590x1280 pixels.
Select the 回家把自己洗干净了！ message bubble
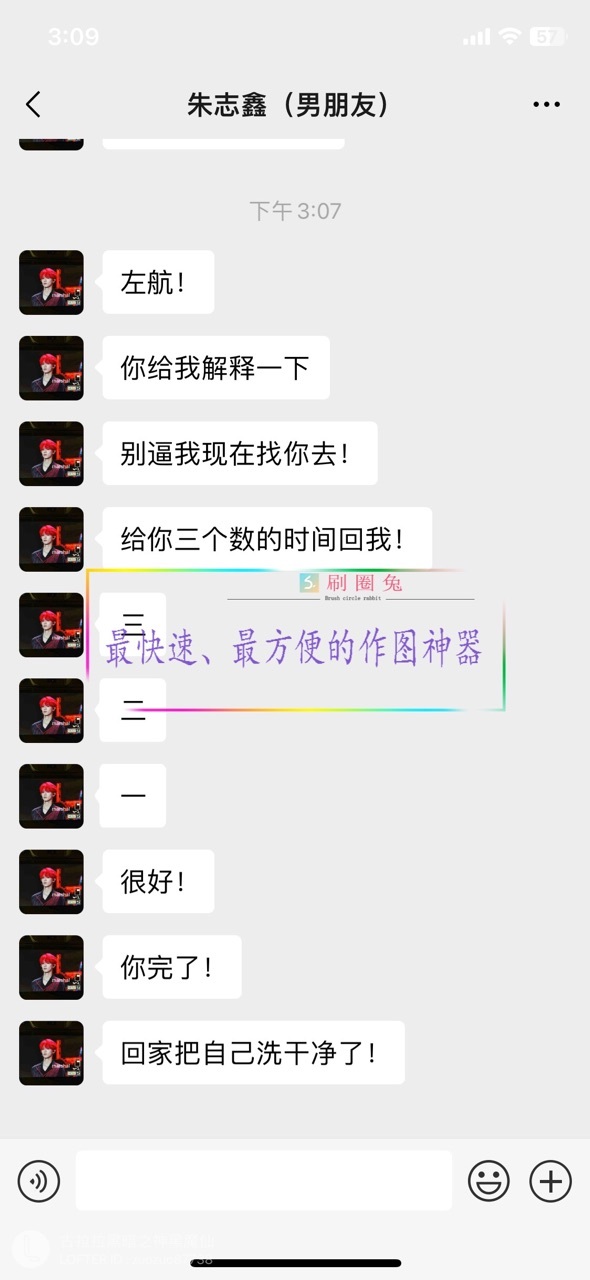point(253,1052)
